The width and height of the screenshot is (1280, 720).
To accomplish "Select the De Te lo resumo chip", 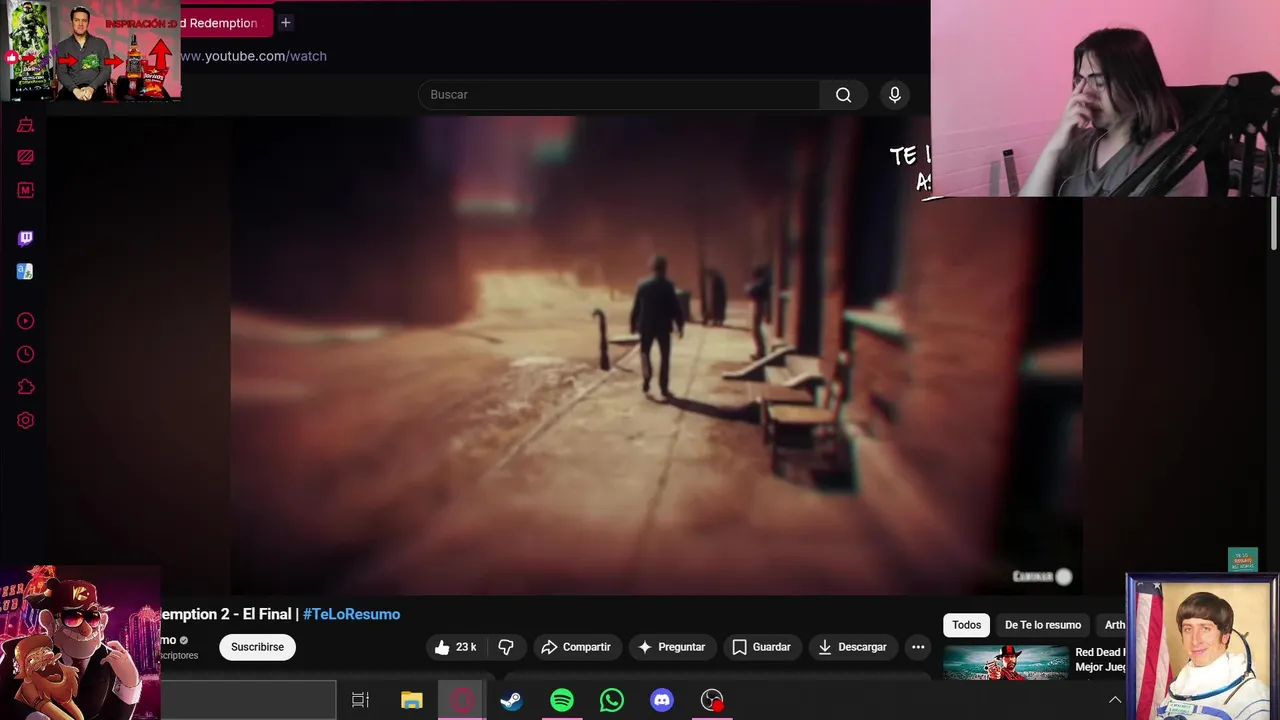I will click(1043, 625).
